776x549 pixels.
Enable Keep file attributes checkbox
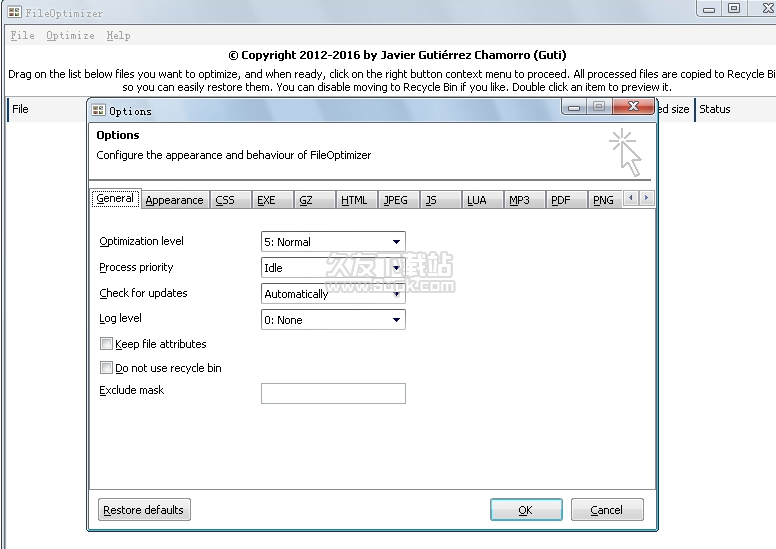(x=106, y=344)
